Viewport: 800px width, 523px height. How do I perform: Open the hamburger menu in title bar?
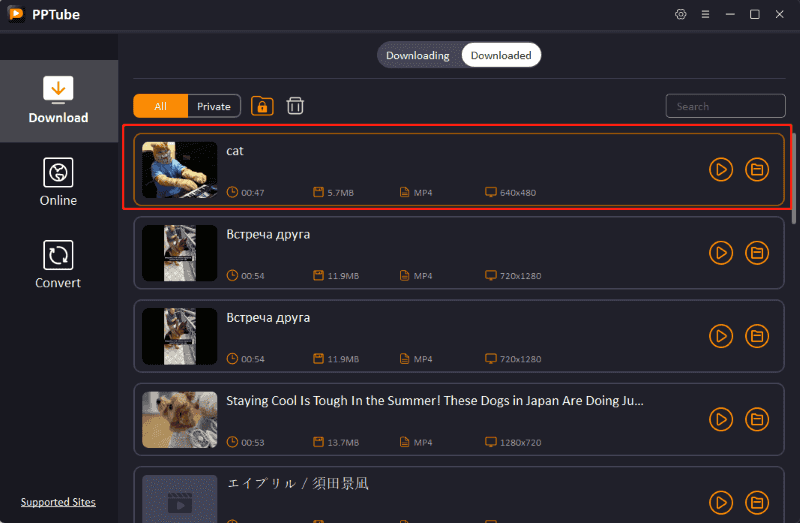tap(705, 14)
